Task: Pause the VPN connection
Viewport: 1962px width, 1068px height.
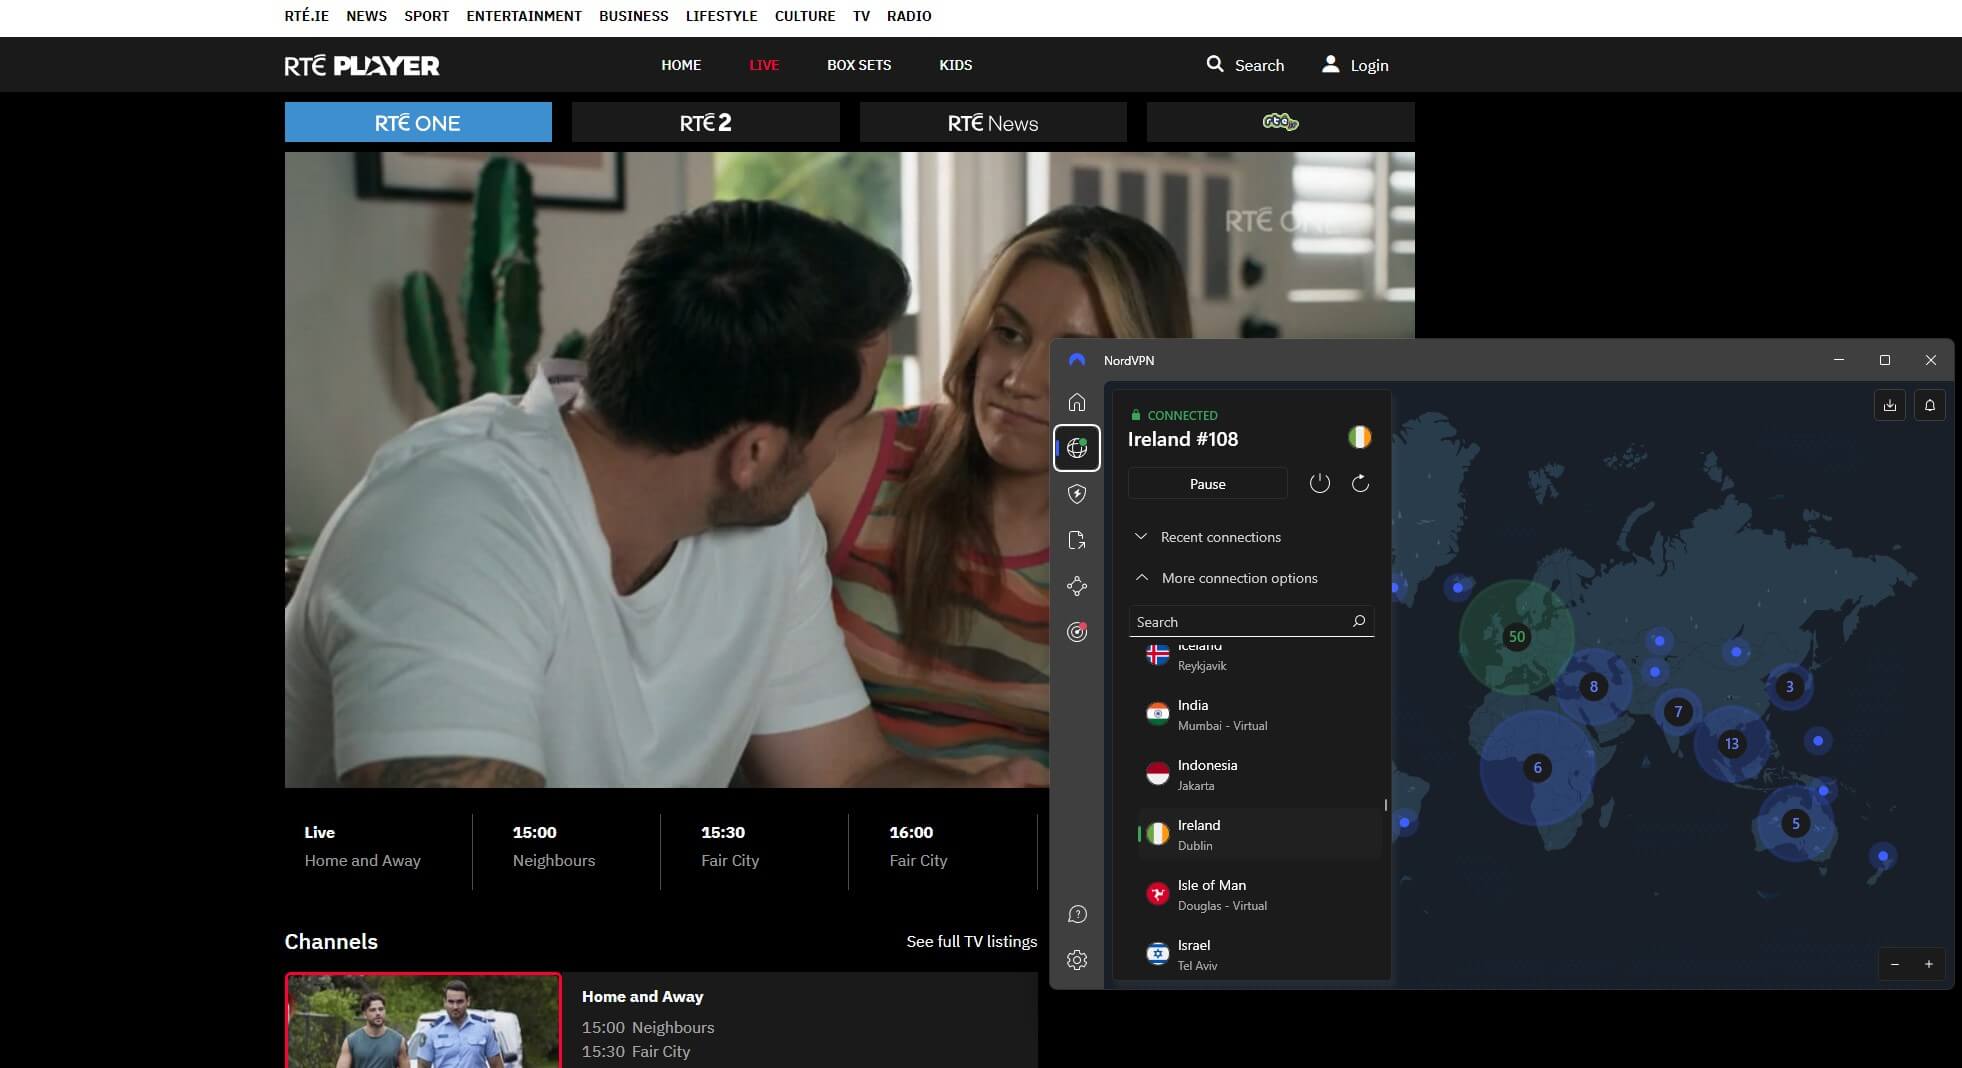Action: pyautogui.click(x=1207, y=483)
